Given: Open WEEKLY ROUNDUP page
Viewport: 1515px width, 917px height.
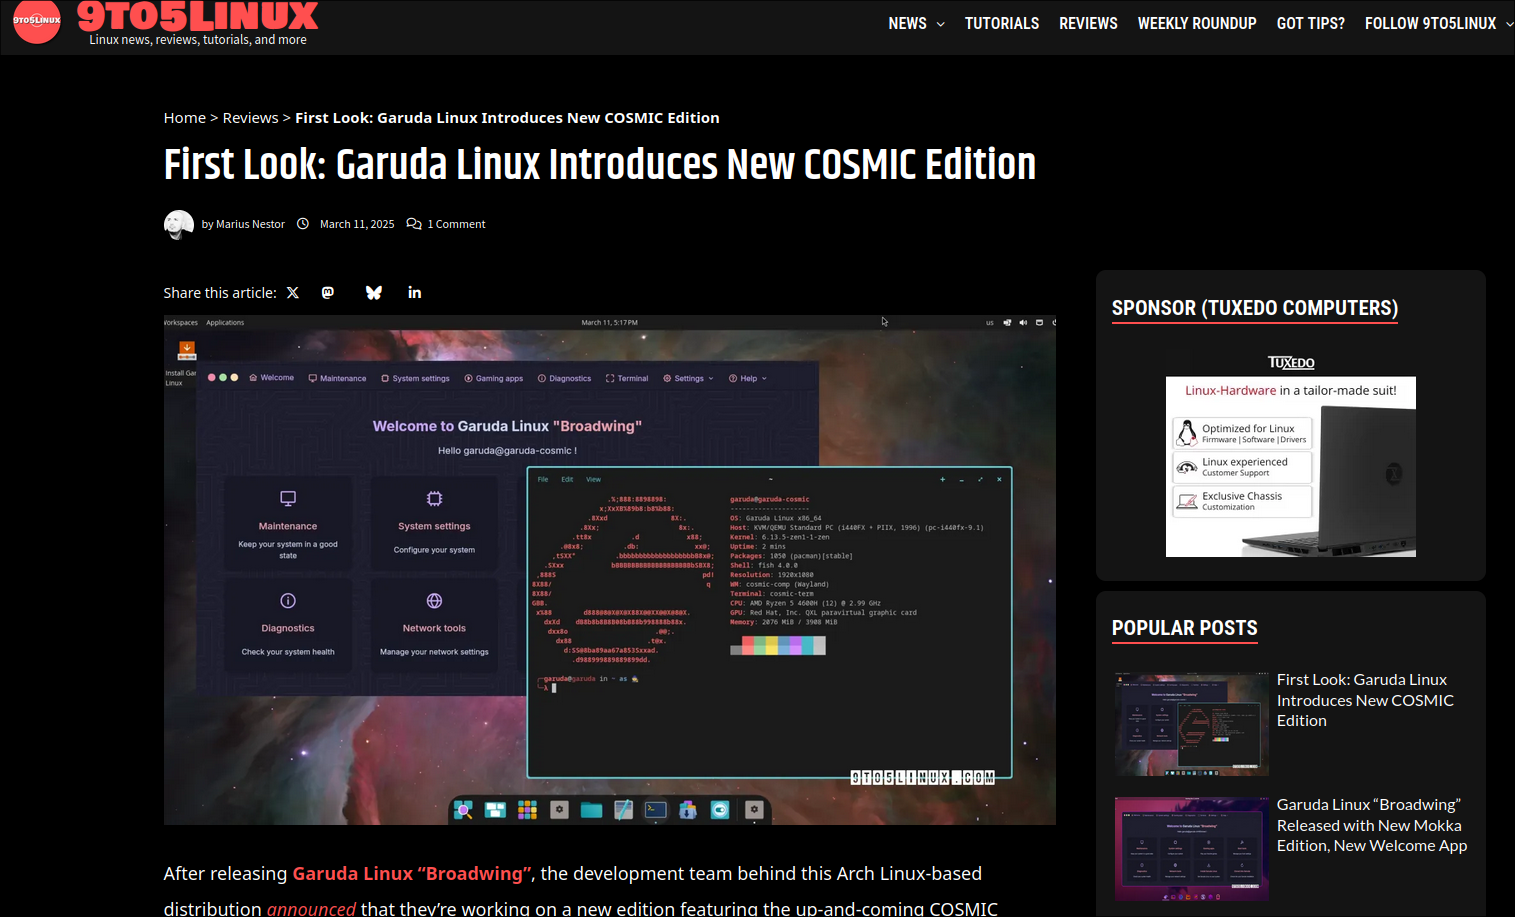Looking at the screenshot, I should click(1197, 23).
